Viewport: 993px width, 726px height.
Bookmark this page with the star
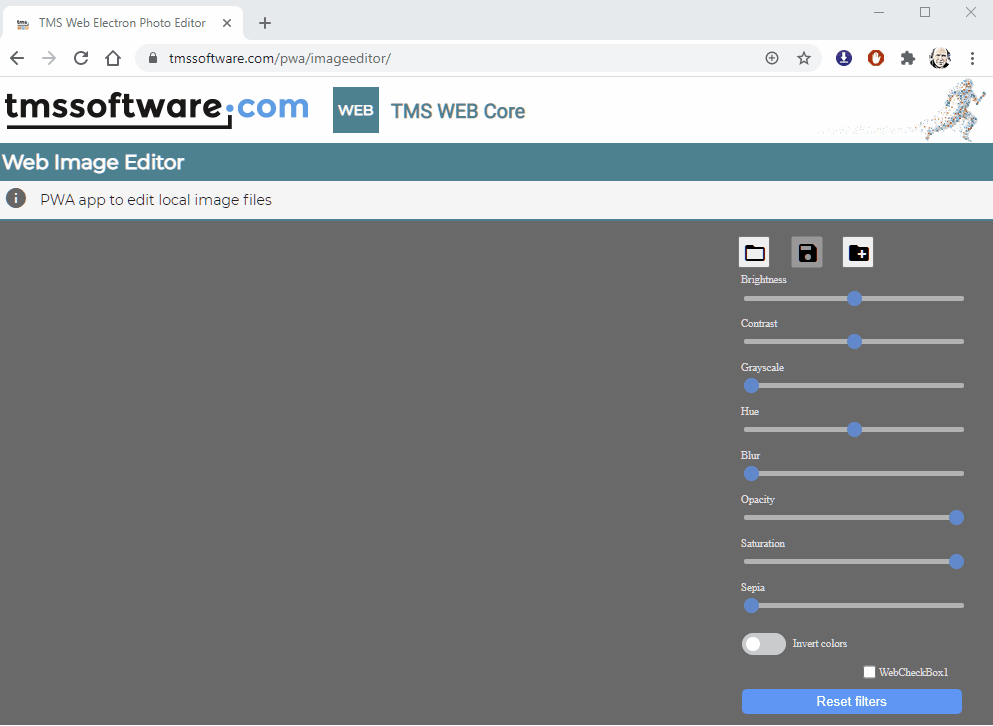804,58
